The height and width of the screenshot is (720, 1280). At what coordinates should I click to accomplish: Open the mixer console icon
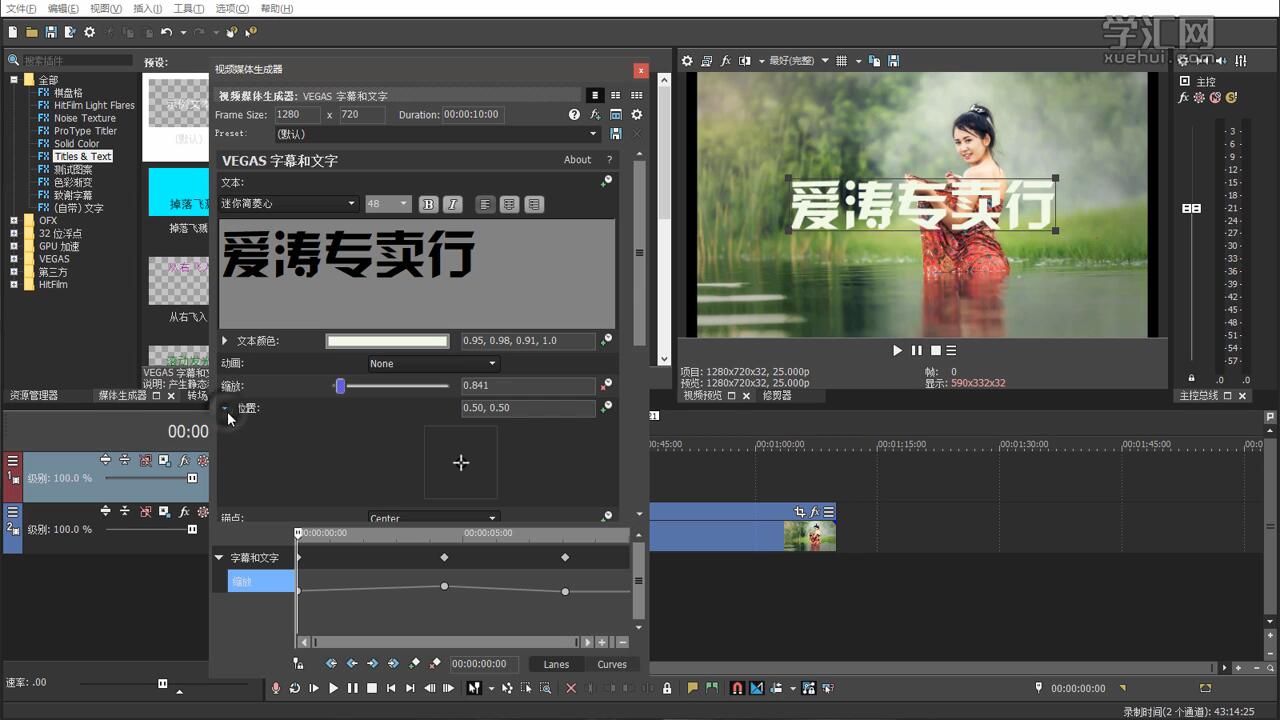point(1241,61)
